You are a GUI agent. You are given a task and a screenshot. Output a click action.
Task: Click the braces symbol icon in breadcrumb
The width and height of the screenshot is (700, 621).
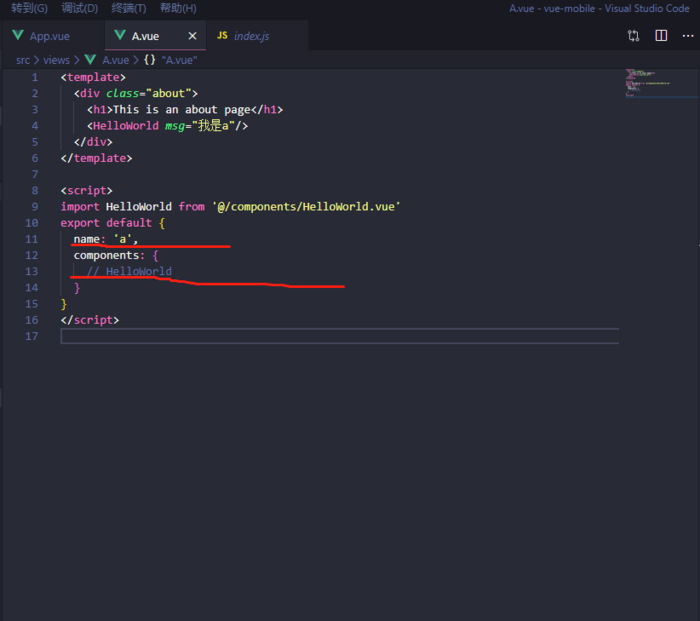[x=150, y=59]
